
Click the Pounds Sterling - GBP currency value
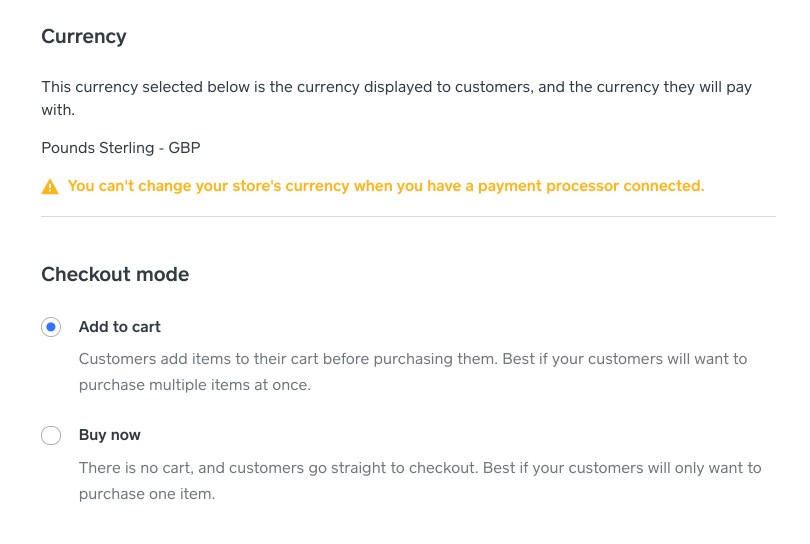tap(121, 148)
